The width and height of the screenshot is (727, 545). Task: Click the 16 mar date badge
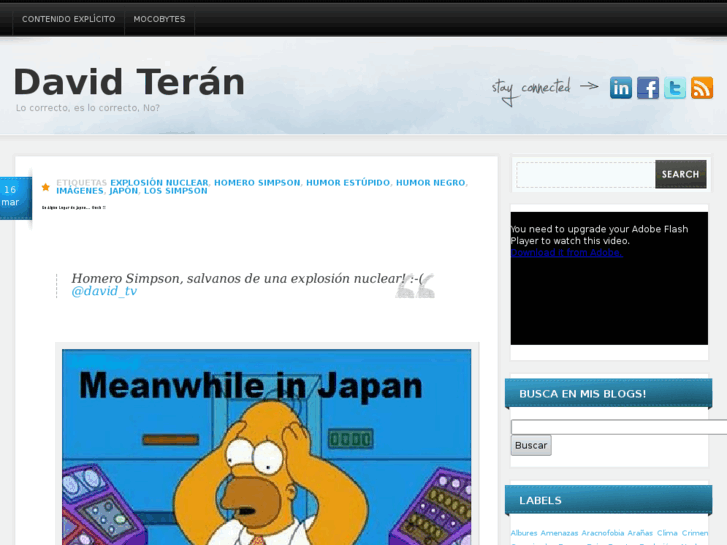pos(16,198)
